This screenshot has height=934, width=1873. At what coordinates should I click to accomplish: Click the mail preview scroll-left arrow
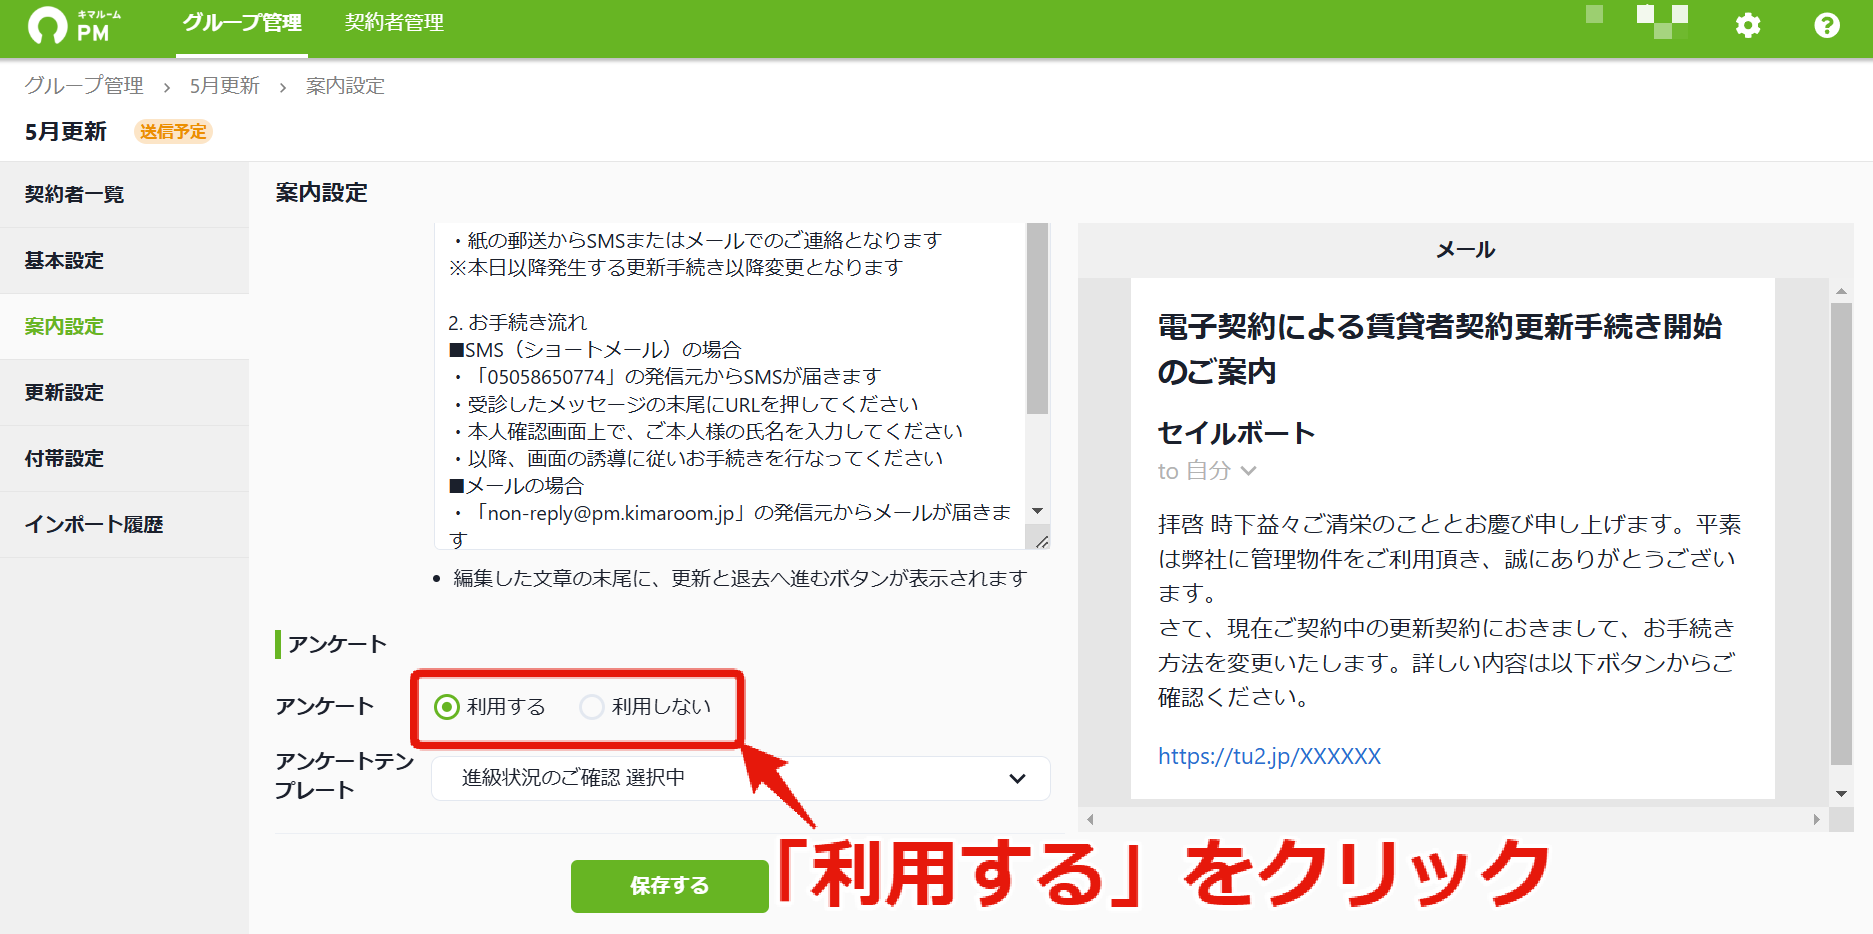pos(1090,819)
